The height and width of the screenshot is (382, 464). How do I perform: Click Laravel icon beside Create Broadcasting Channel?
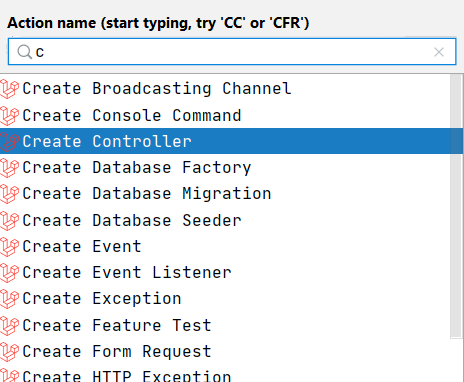pos(9,89)
